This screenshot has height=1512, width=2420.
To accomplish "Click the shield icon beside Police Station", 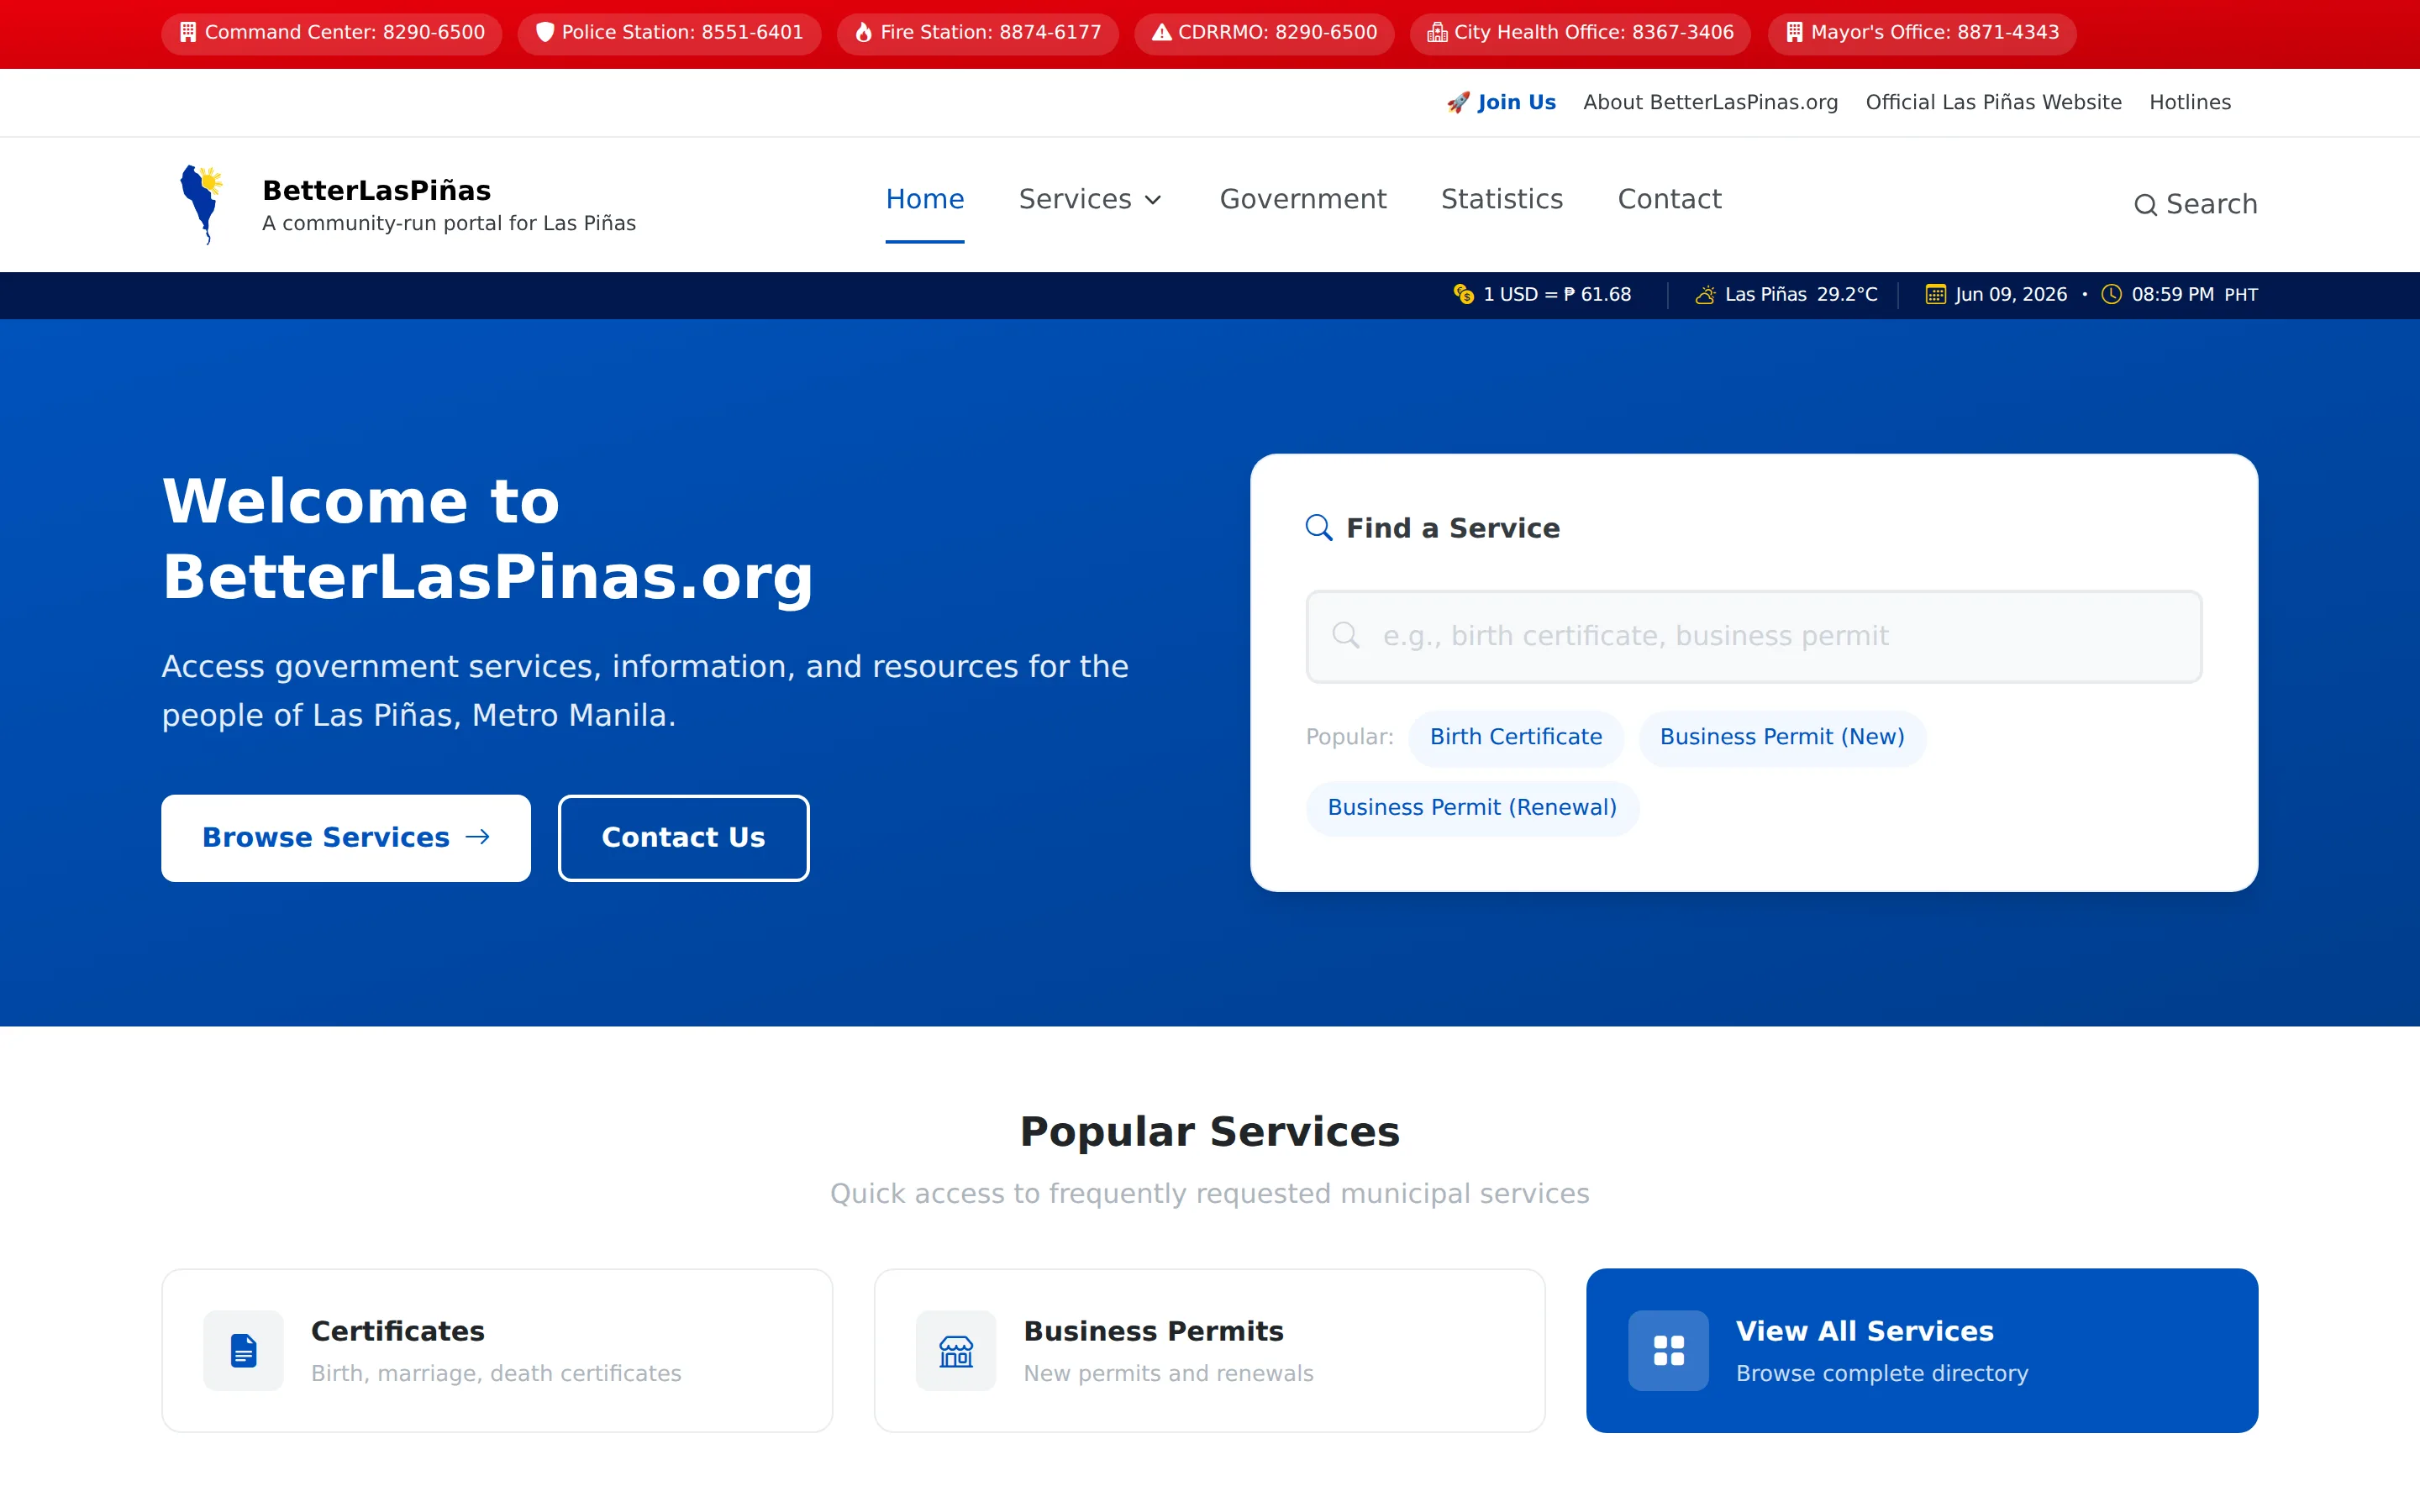I will (x=545, y=32).
